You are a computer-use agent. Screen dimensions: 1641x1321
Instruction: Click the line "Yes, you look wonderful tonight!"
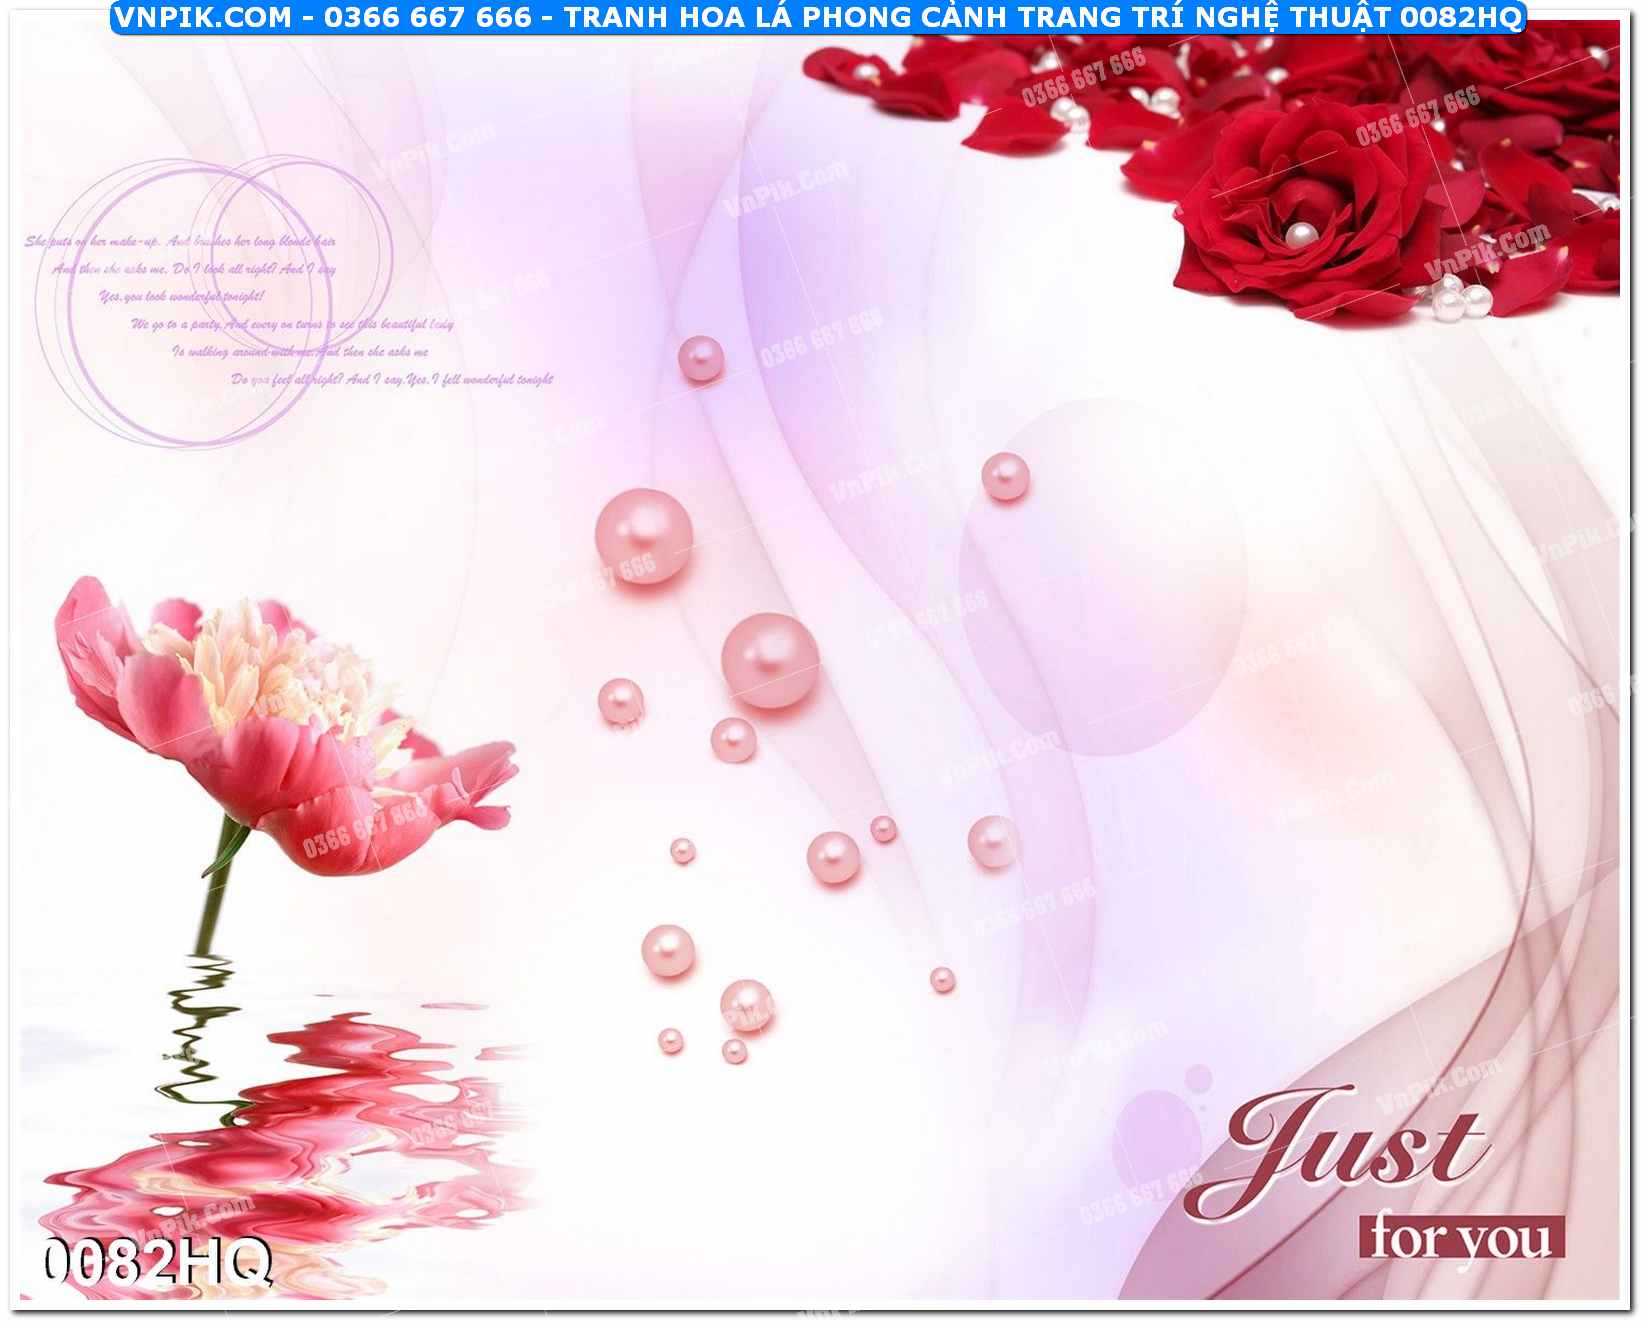click(182, 297)
